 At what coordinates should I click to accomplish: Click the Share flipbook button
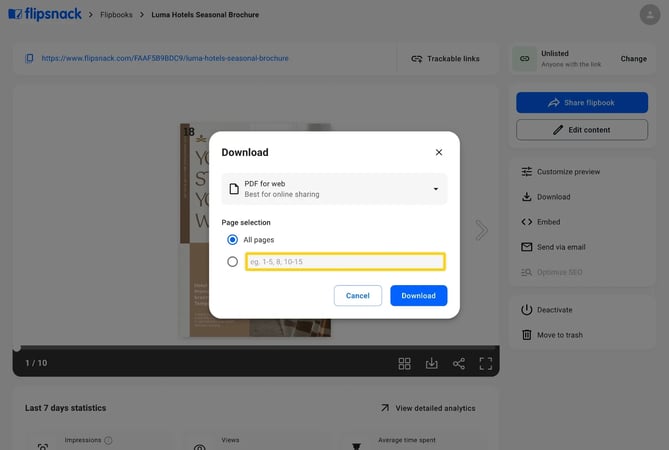[582, 102]
